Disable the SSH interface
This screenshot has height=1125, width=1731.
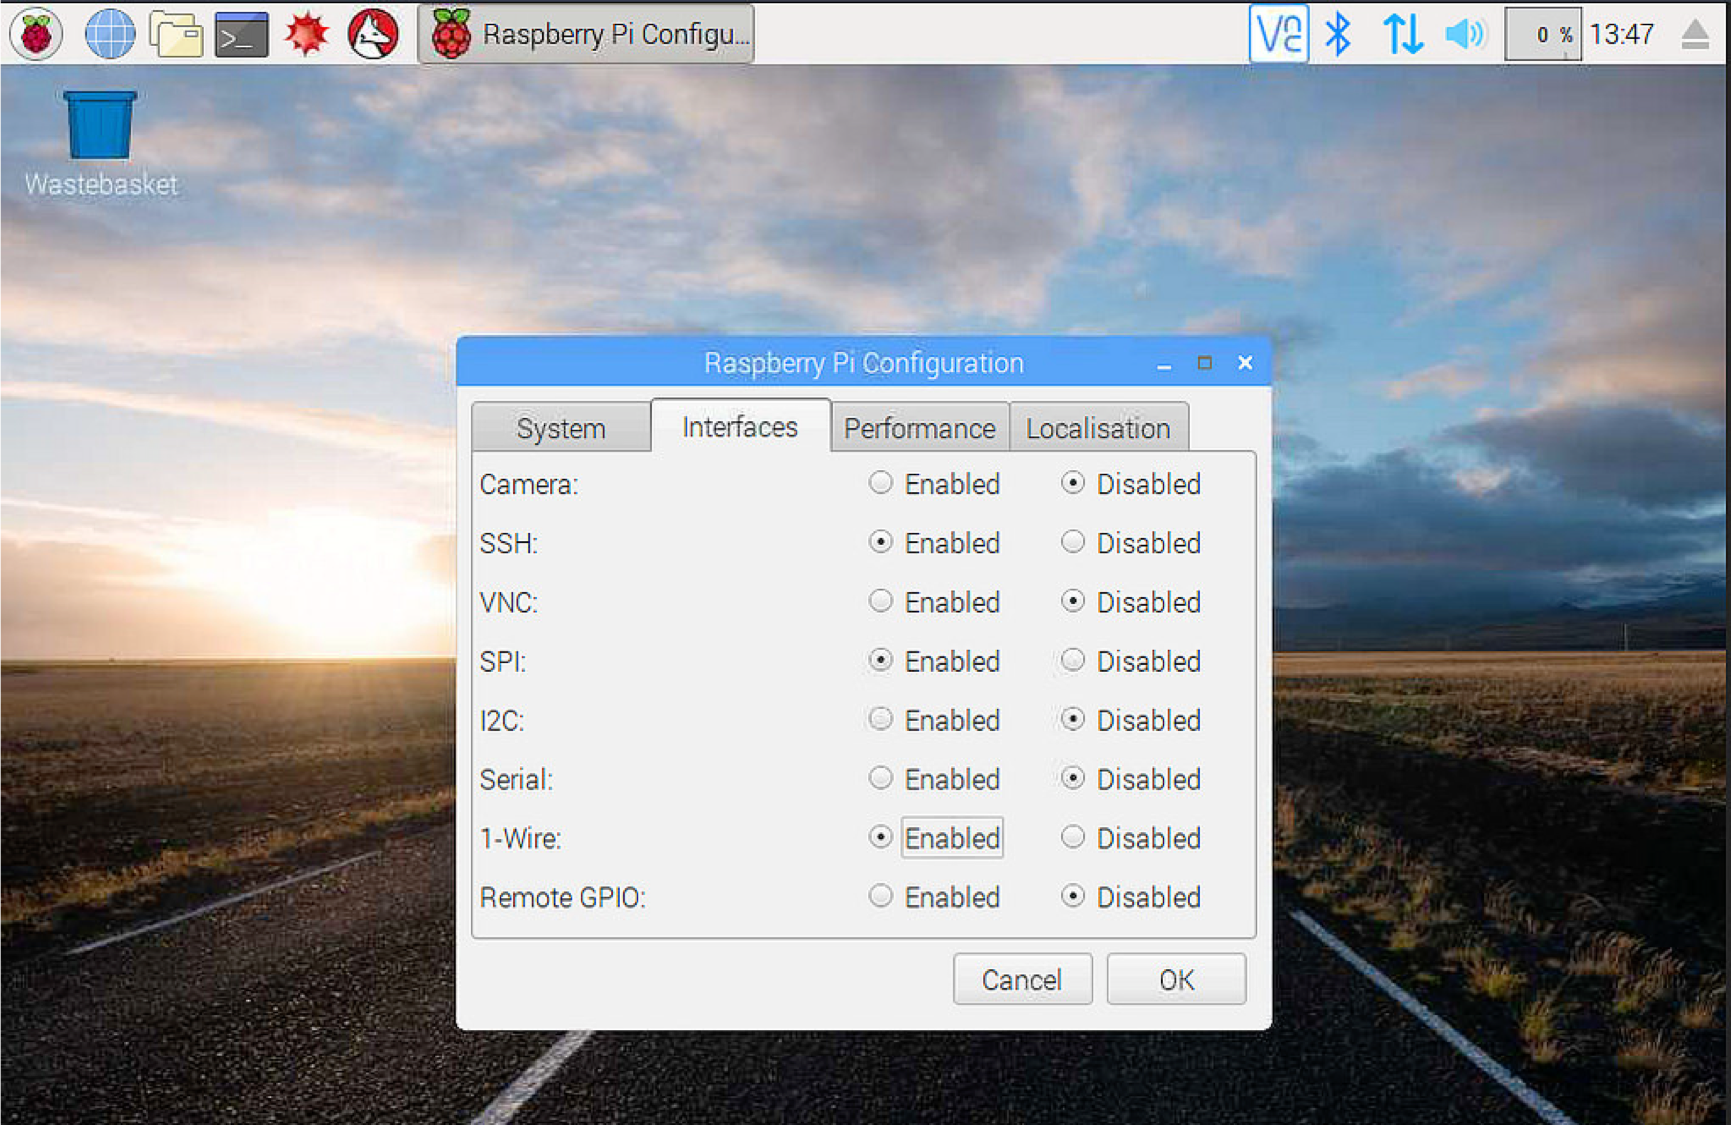(x=1072, y=543)
